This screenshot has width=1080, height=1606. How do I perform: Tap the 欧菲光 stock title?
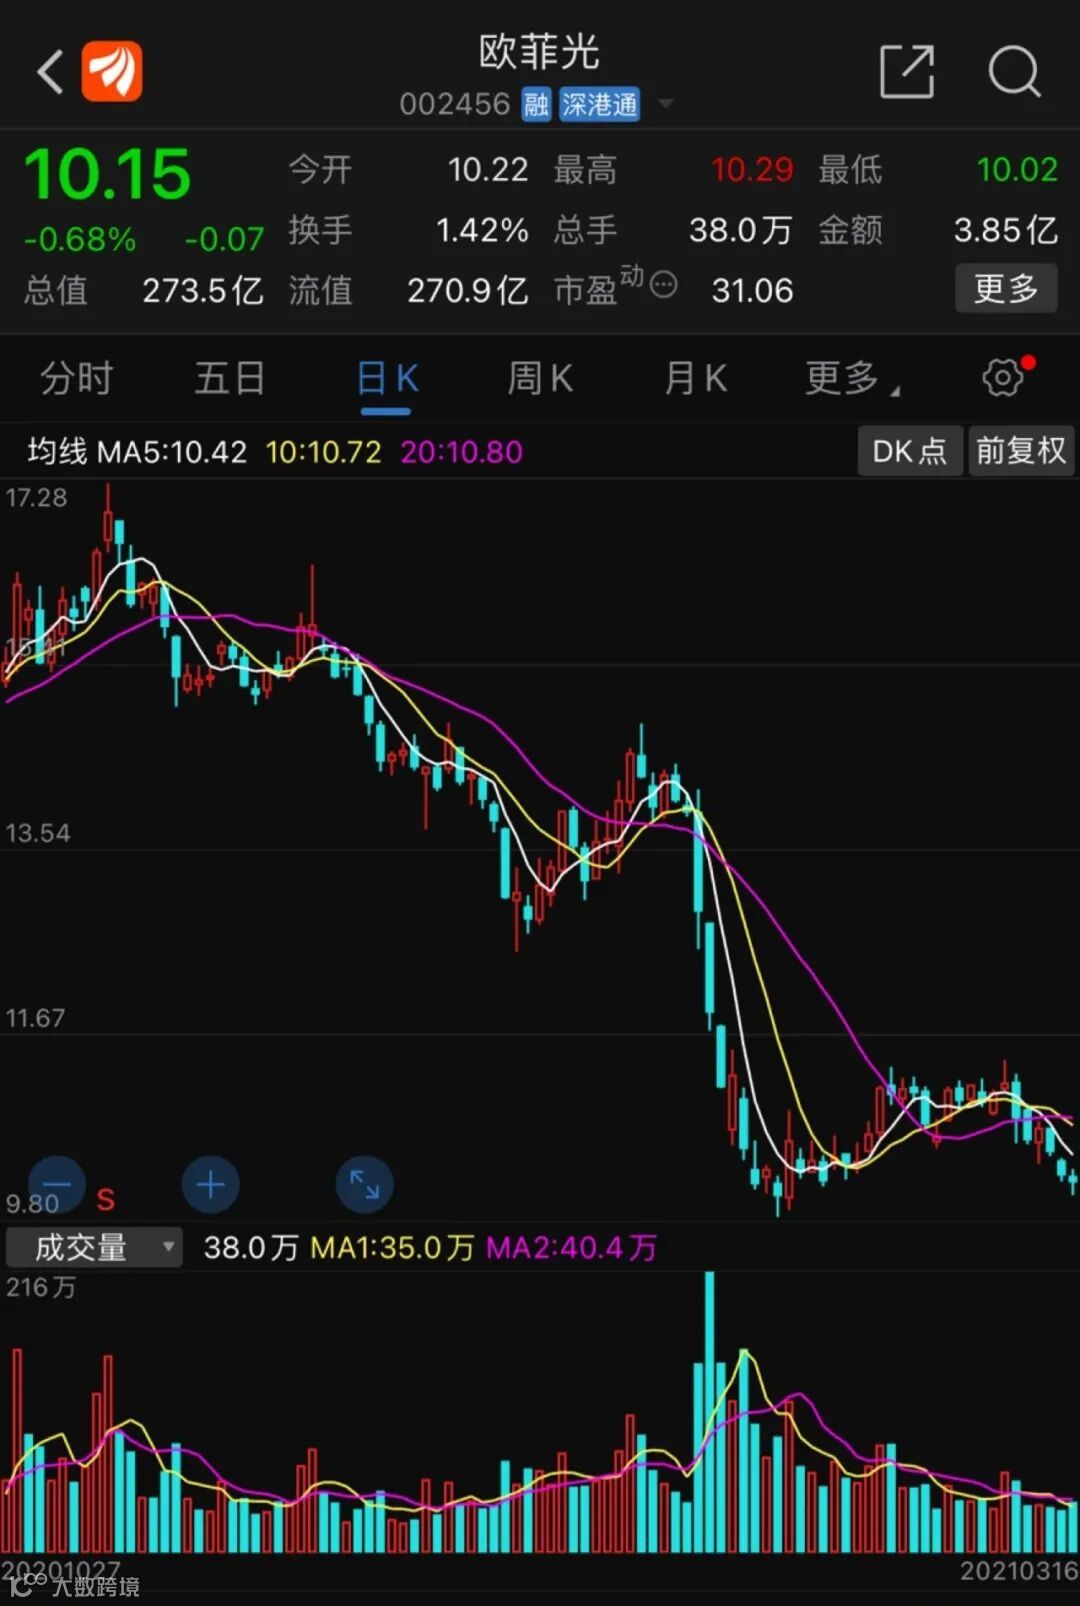click(x=538, y=52)
